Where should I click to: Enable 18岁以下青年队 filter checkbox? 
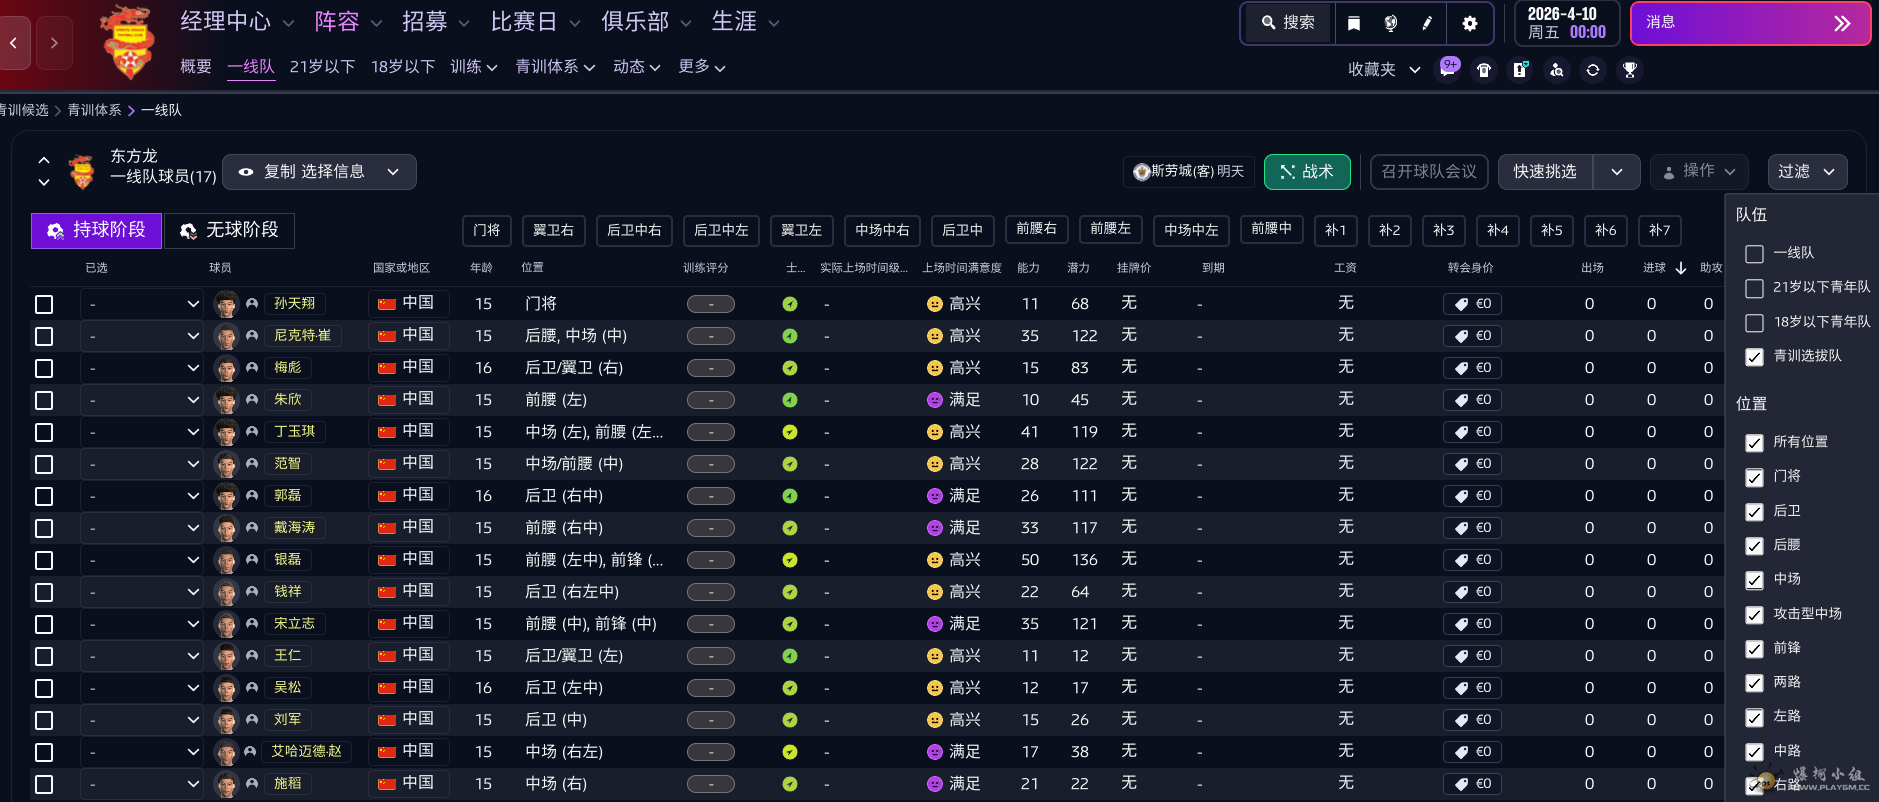click(1754, 323)
